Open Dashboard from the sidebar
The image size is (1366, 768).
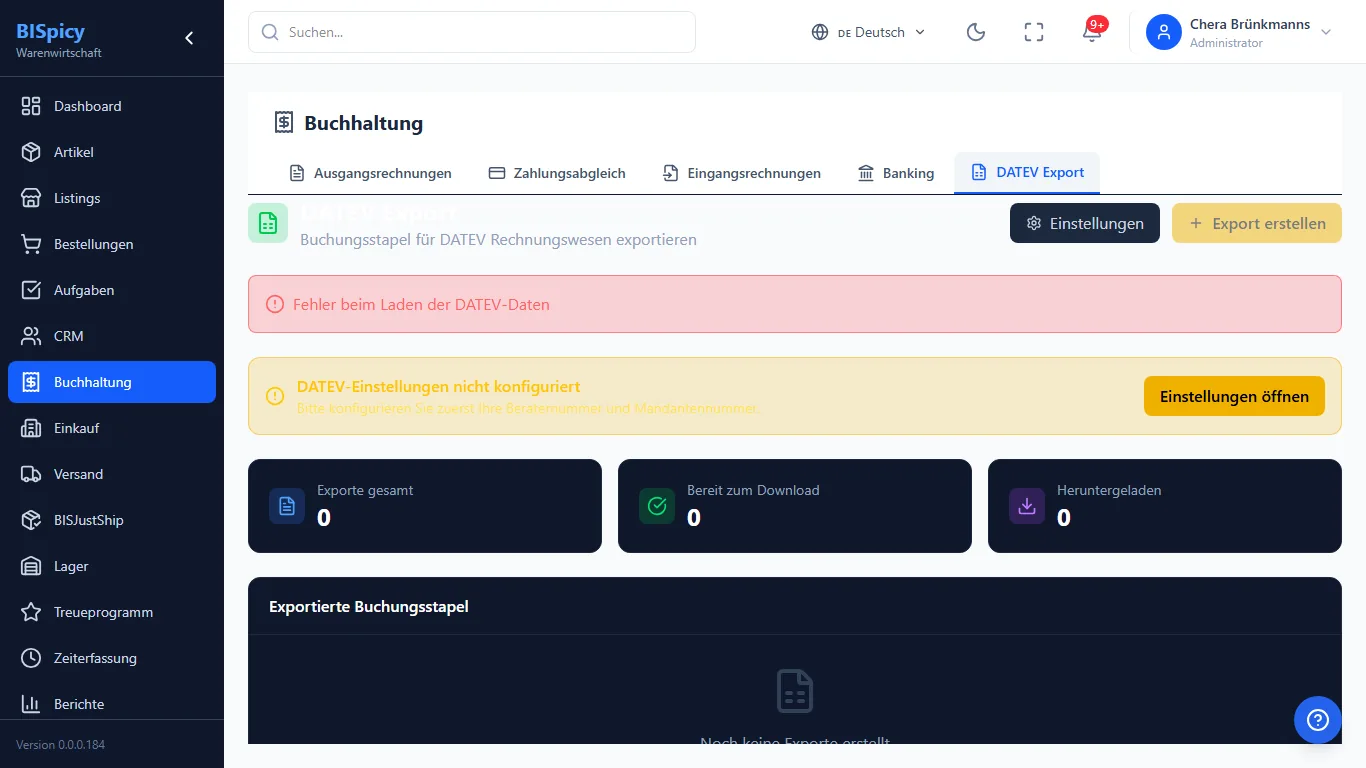tap(112, 106)
